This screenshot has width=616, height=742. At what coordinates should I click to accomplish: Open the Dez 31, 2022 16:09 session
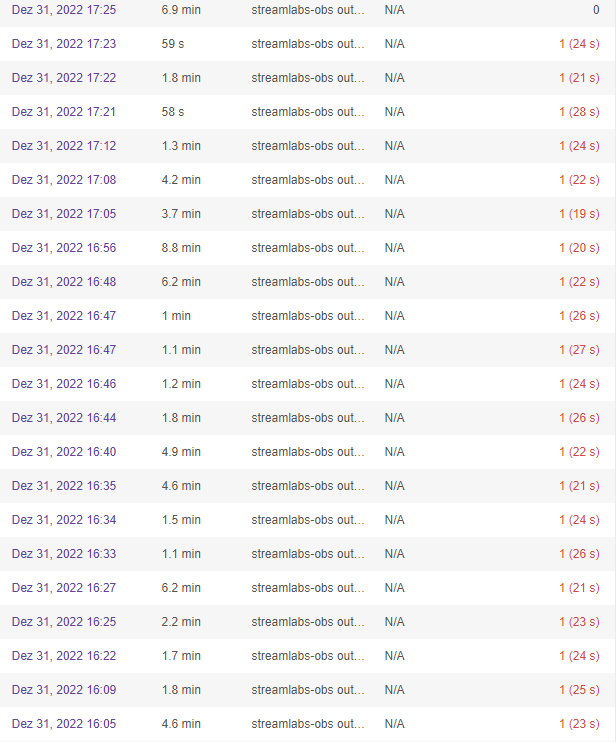tap(64, 690)
